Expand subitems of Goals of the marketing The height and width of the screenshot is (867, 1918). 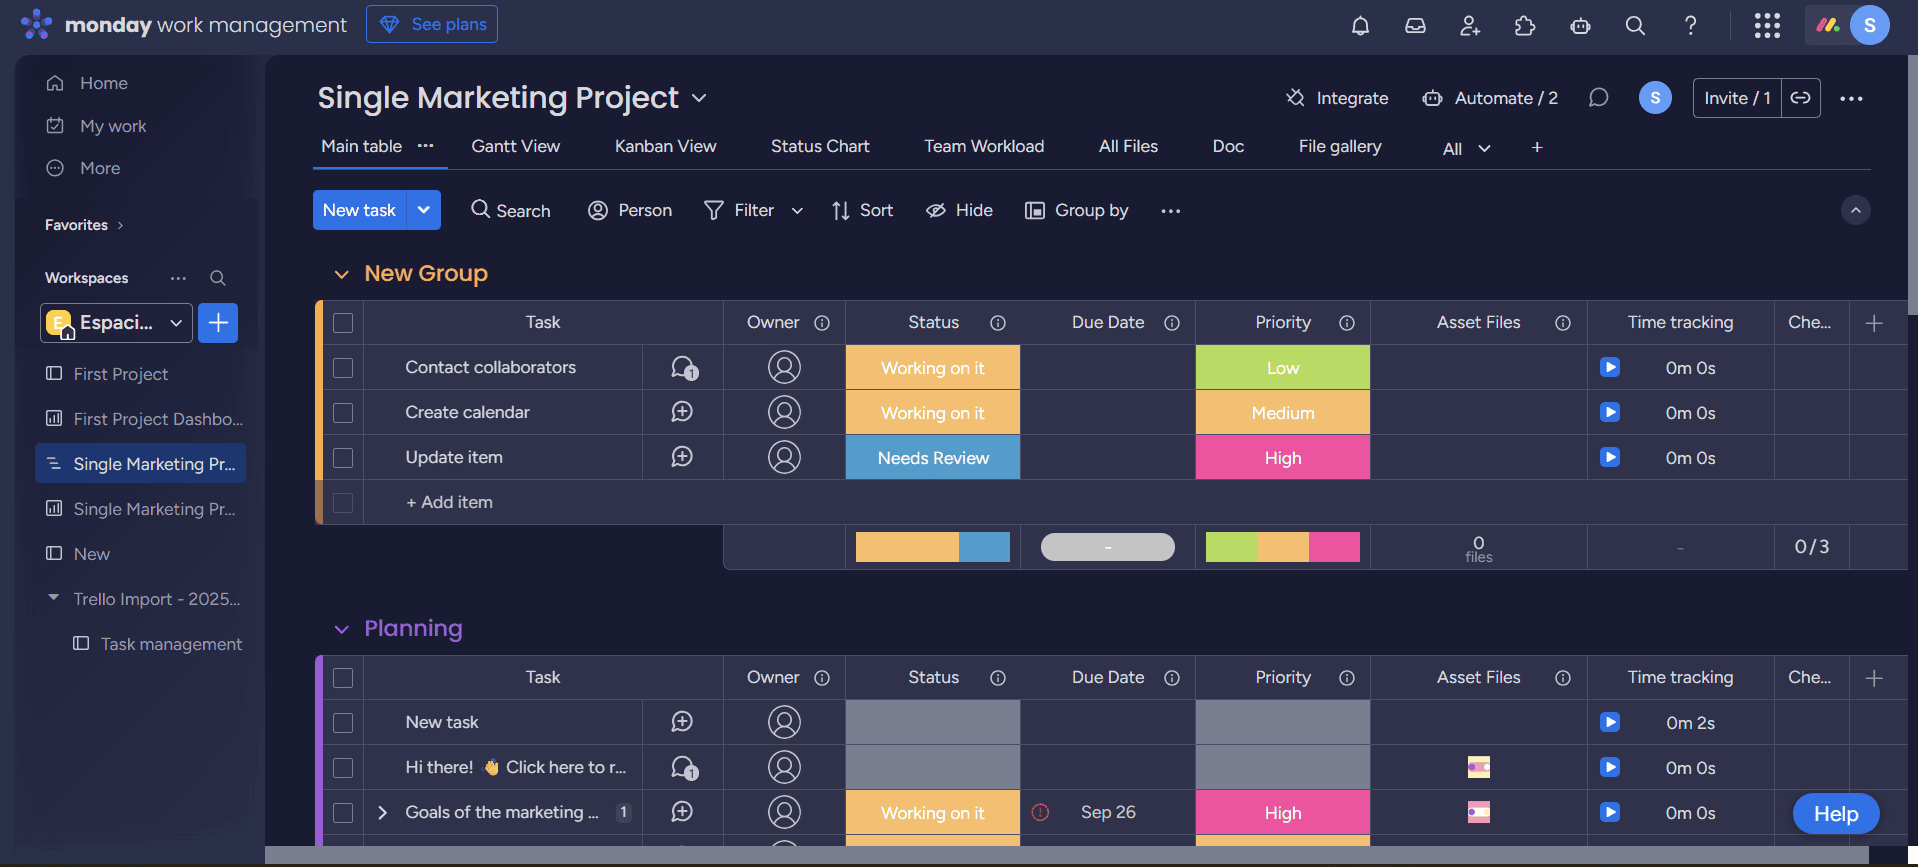[x=382, y=813]
